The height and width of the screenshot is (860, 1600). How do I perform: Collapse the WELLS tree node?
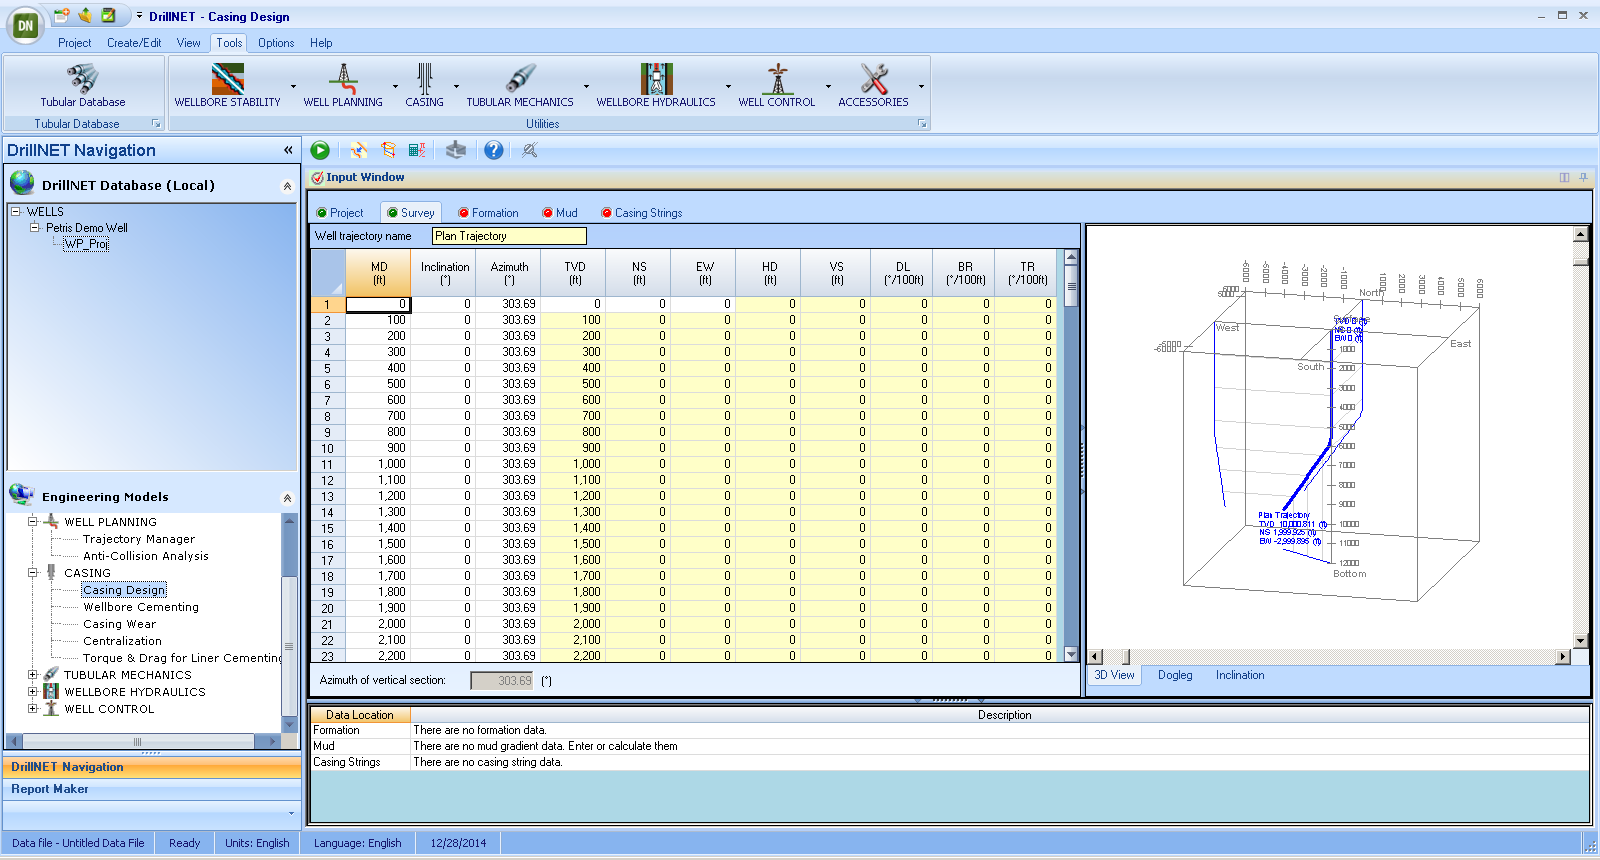pos(16,212)
